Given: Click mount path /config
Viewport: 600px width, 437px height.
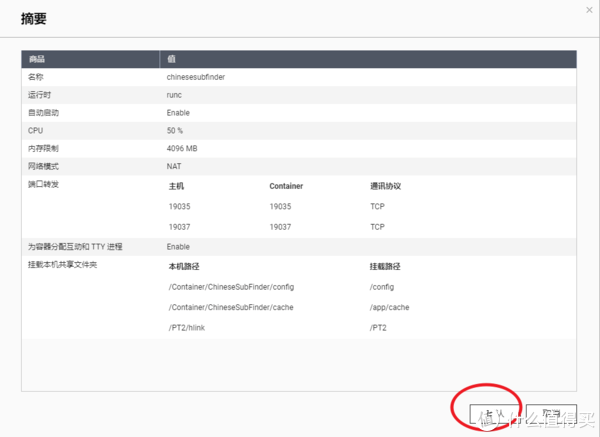Looking at the screenshot, I should pos(382,287).
